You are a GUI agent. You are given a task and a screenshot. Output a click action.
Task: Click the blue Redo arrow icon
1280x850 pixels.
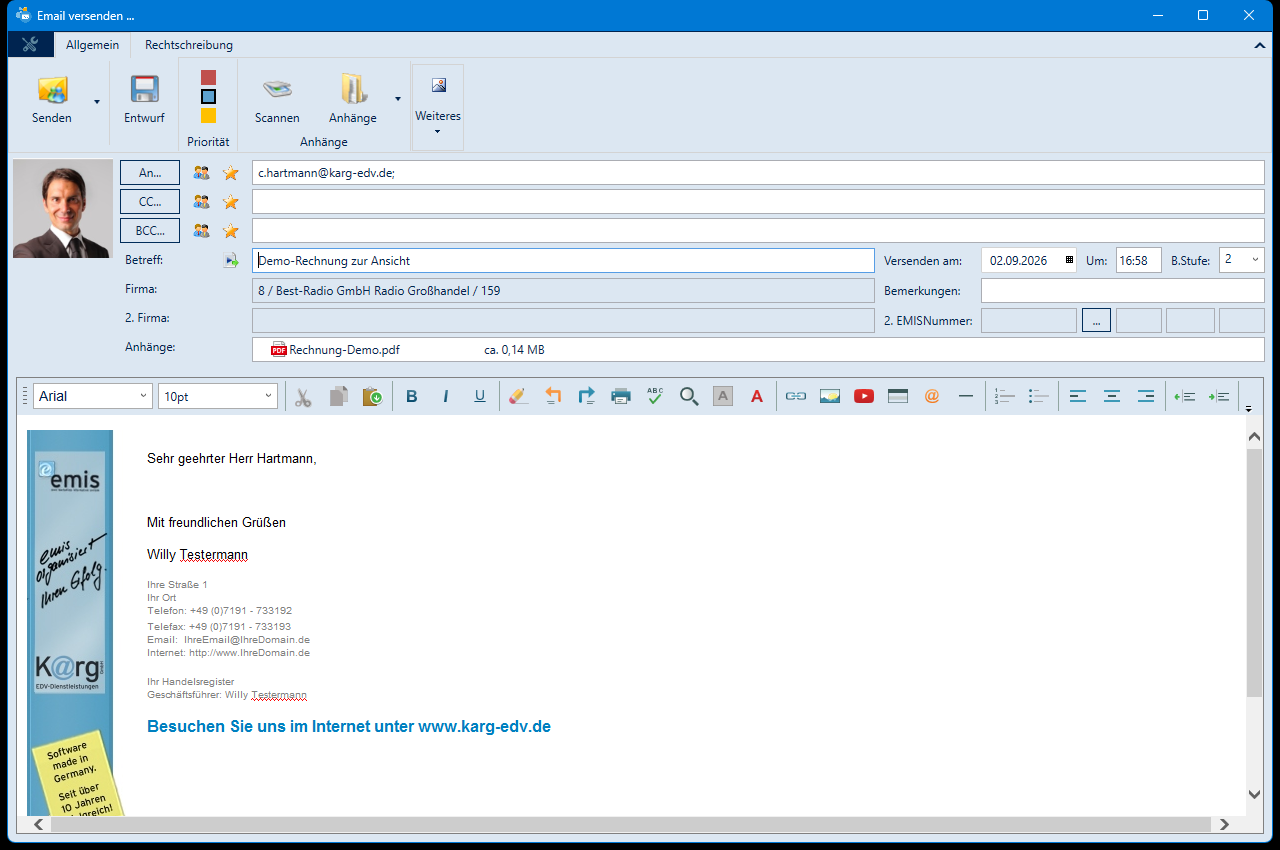pyautogui.click(x=587, y=396)
